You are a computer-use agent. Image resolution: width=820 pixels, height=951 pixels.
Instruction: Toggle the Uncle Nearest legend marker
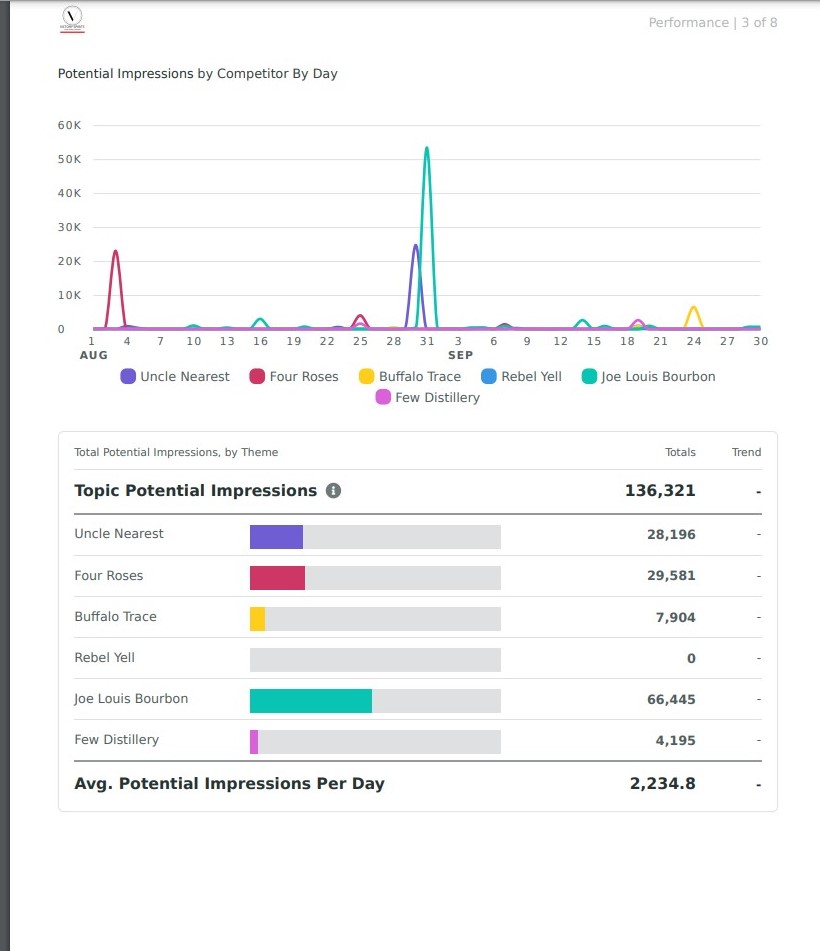[x=128, y=377]
